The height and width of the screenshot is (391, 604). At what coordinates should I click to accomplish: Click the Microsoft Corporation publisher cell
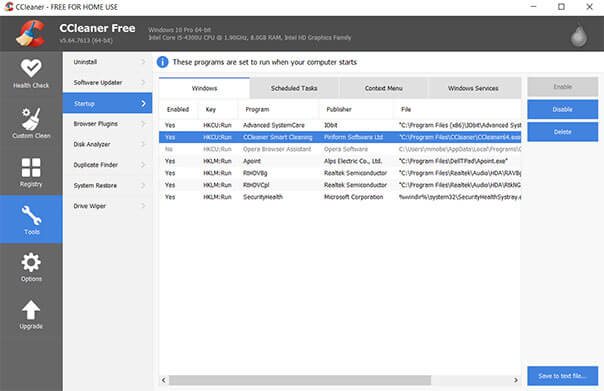(x=354, y=197)
